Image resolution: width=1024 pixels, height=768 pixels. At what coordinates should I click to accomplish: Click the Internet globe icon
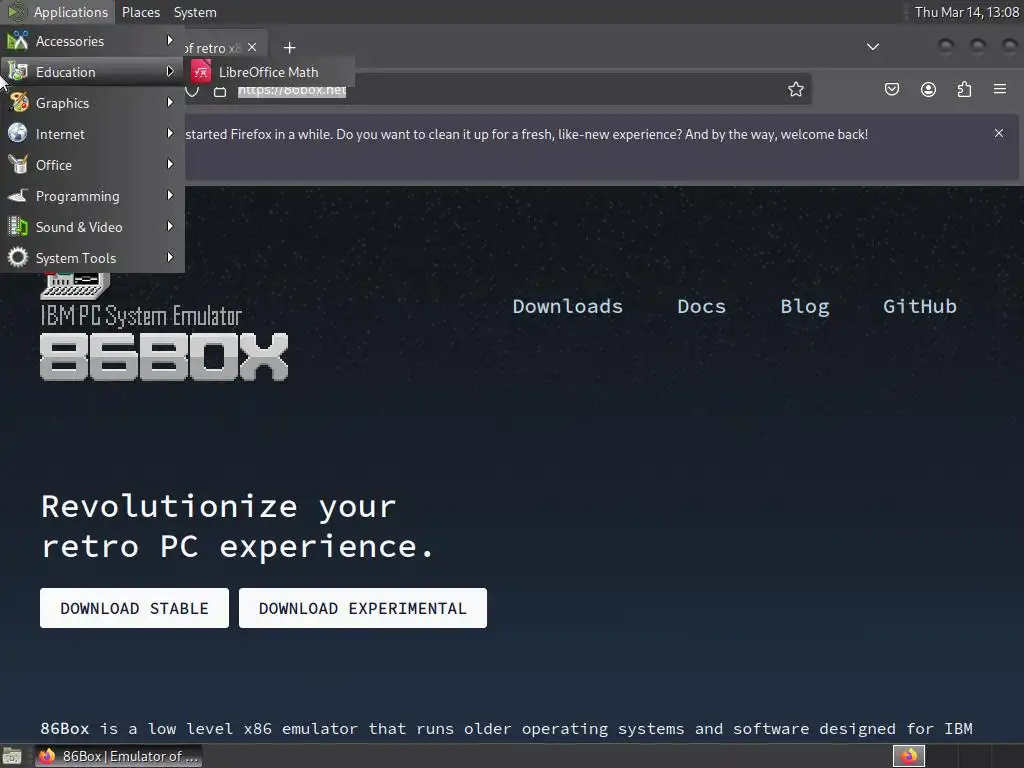click(x=18, y=133)
